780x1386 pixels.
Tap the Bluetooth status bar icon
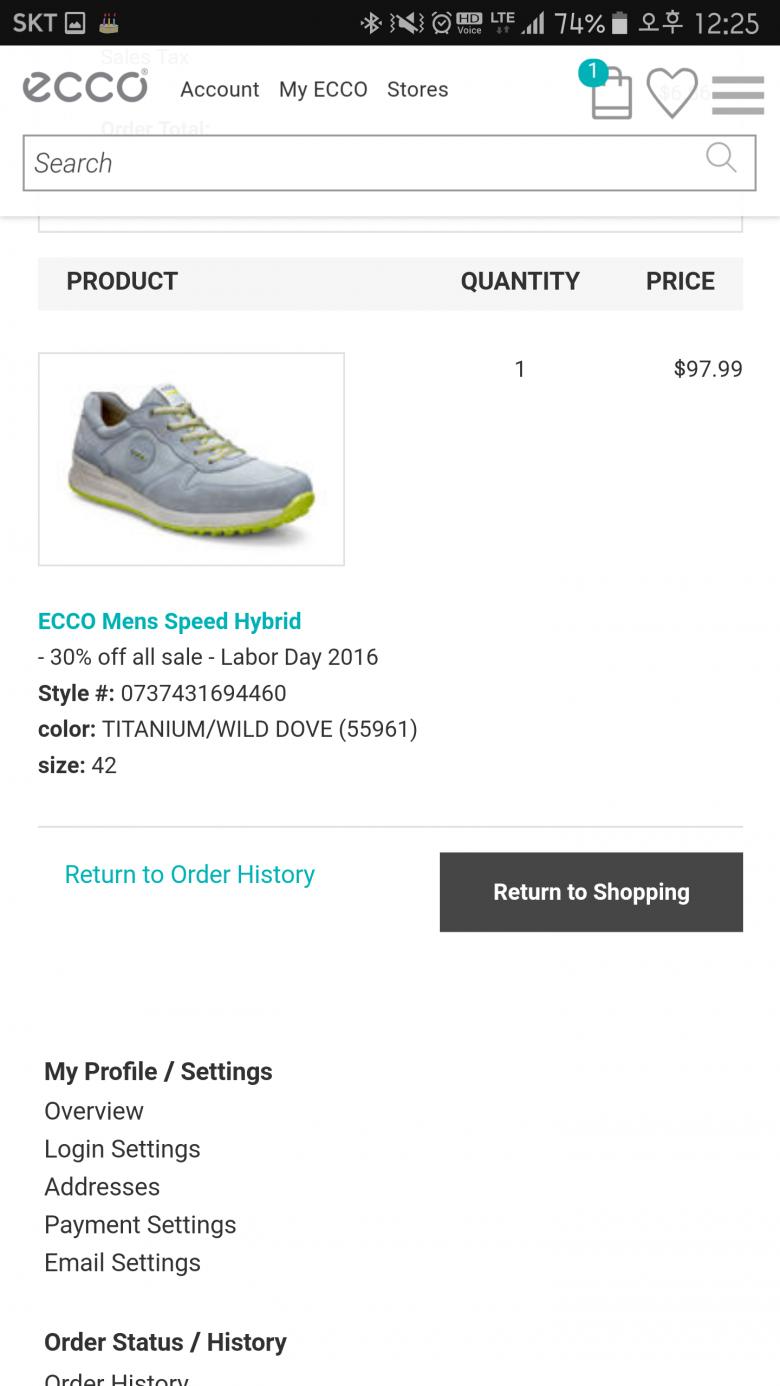(x=371, y=23)
